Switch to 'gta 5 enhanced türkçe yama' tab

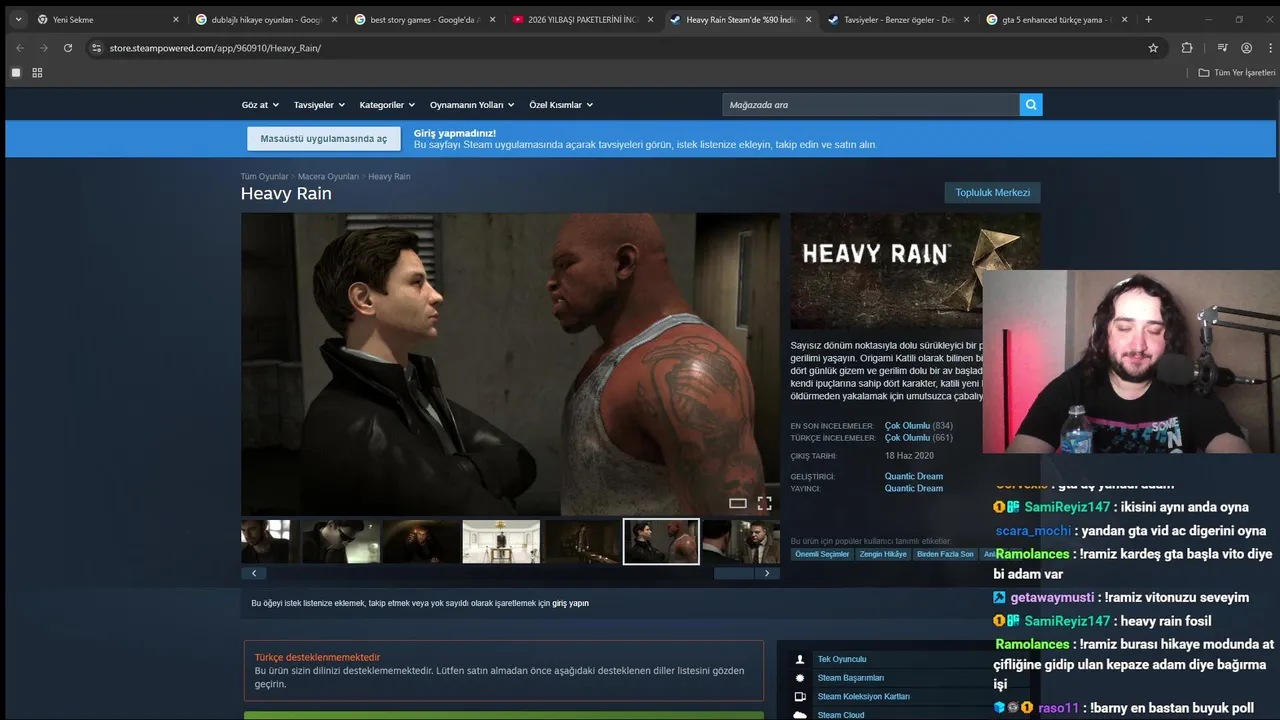pyautogui.click(x=1055, y=19)
